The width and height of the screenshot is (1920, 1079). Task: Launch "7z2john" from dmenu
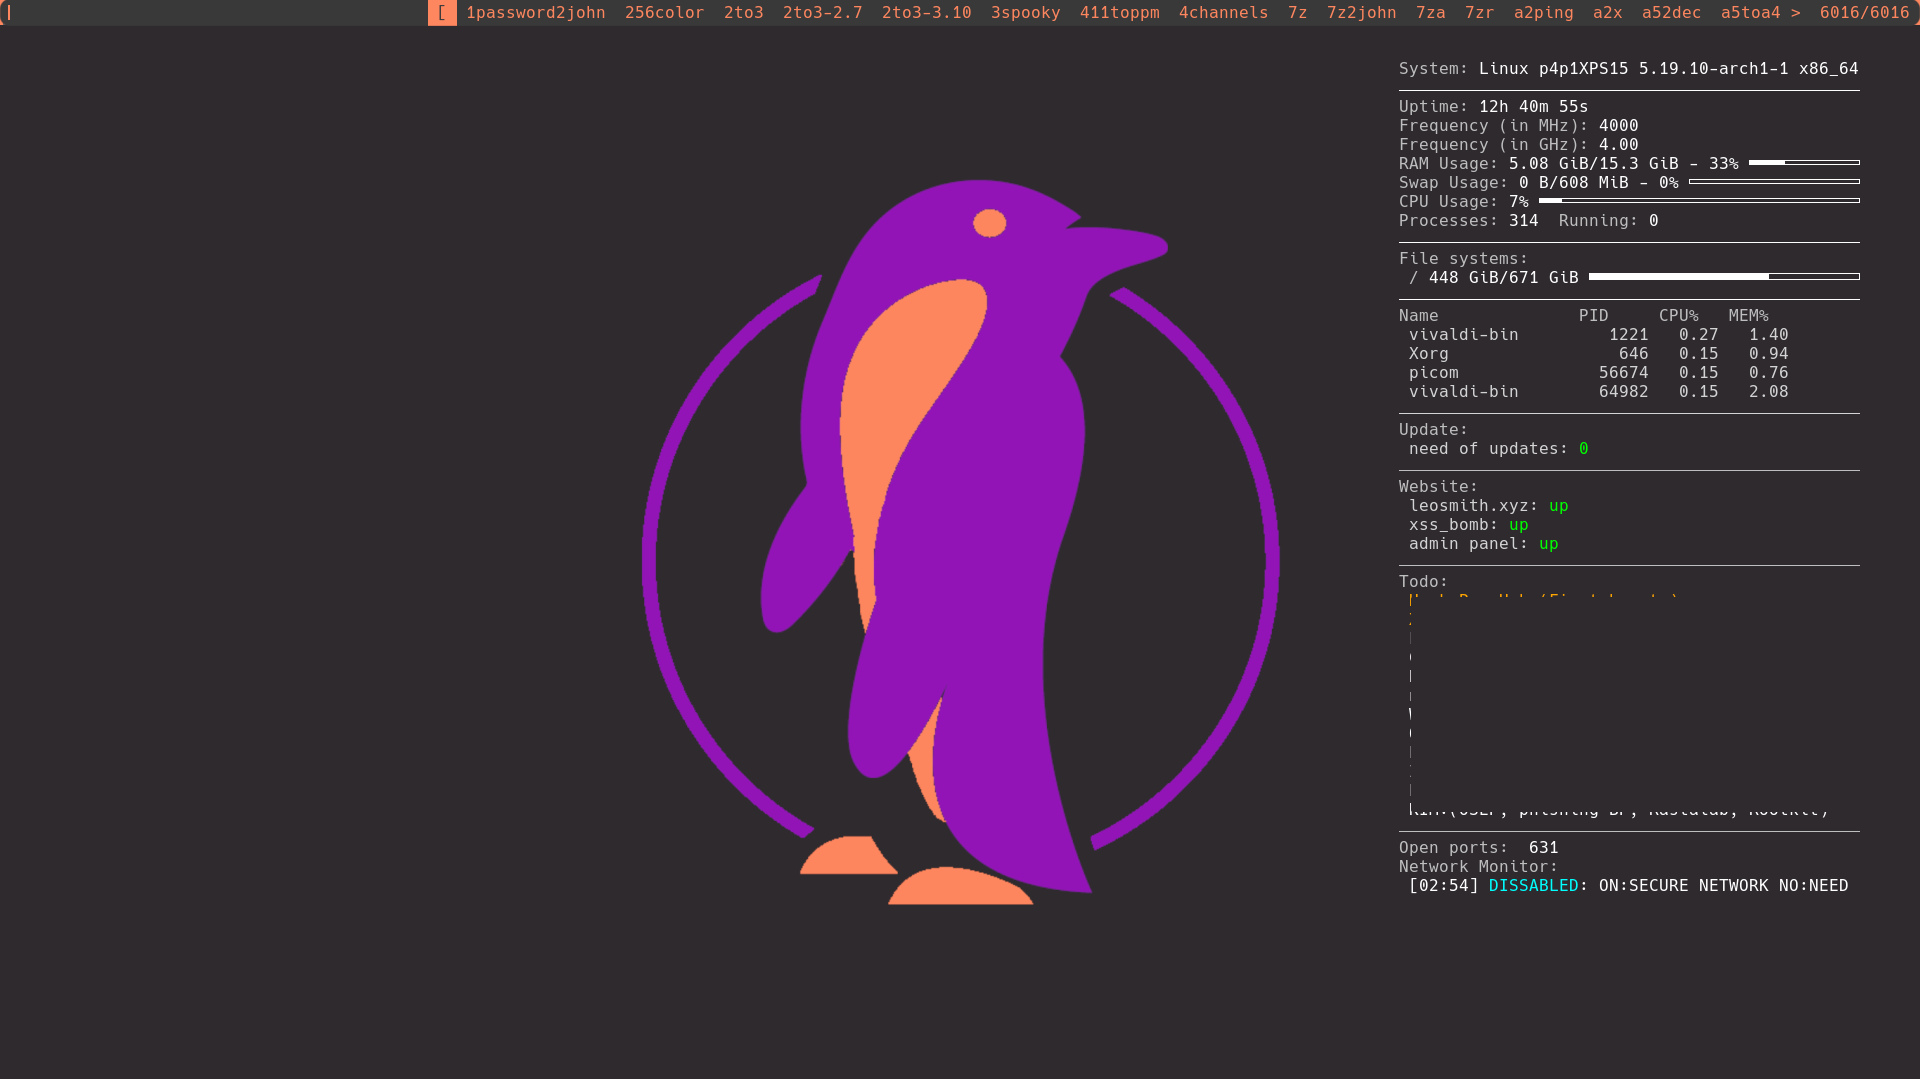tap(1361, 13)
